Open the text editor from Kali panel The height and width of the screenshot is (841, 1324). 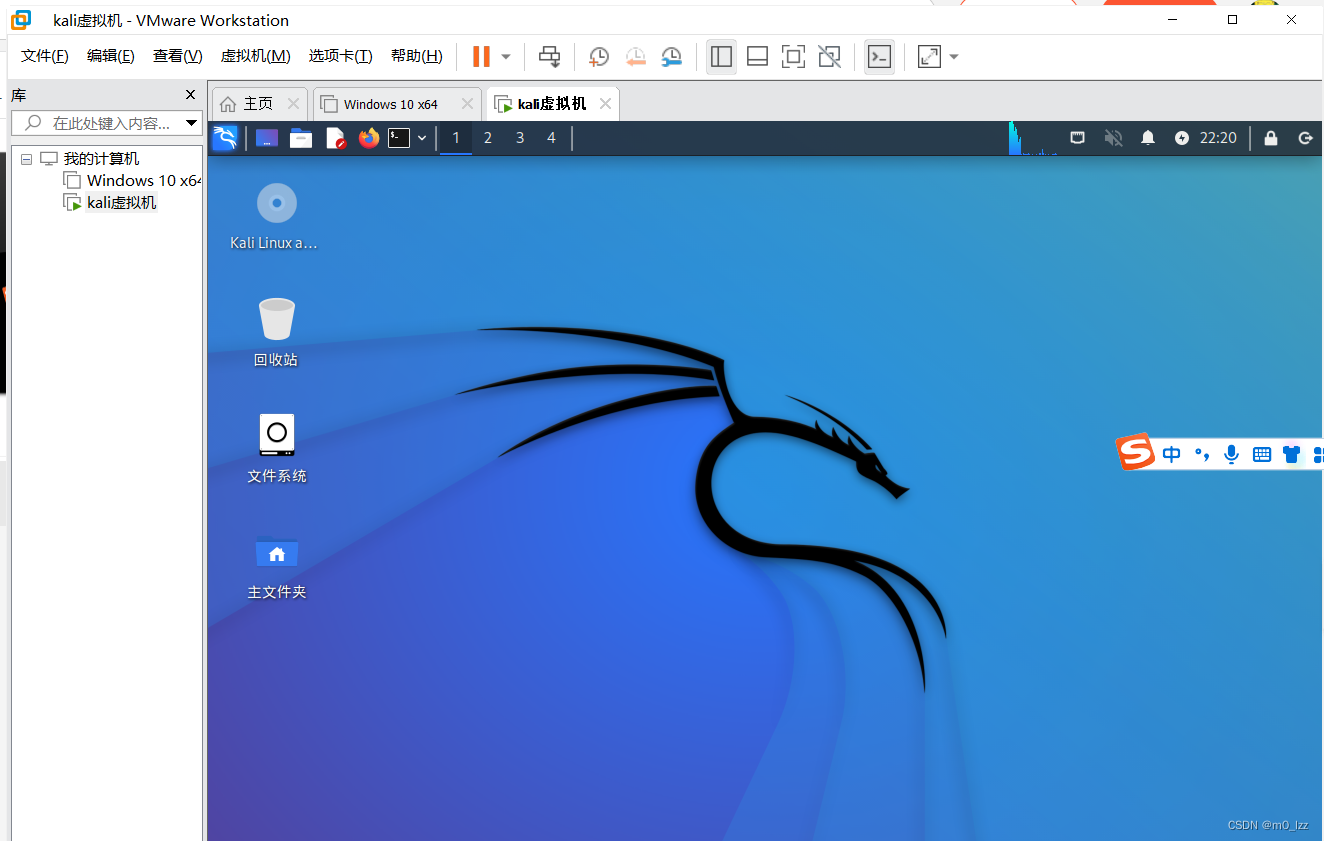point(335,138)
